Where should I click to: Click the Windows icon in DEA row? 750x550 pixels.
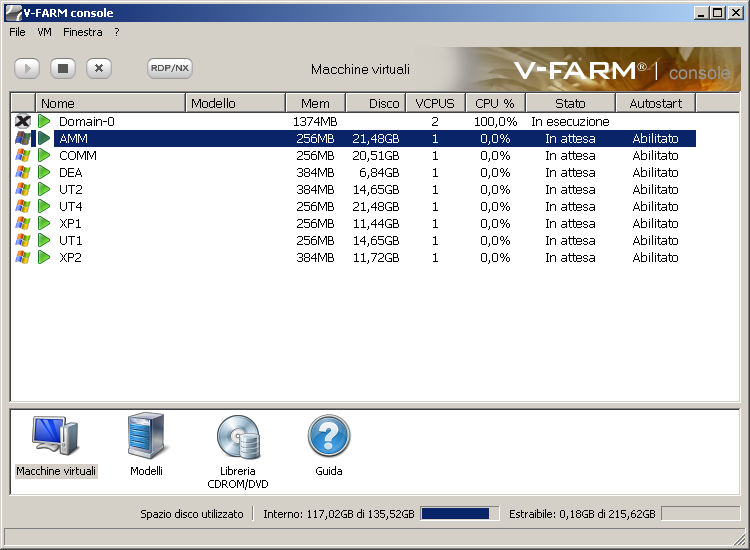(22, 173)
